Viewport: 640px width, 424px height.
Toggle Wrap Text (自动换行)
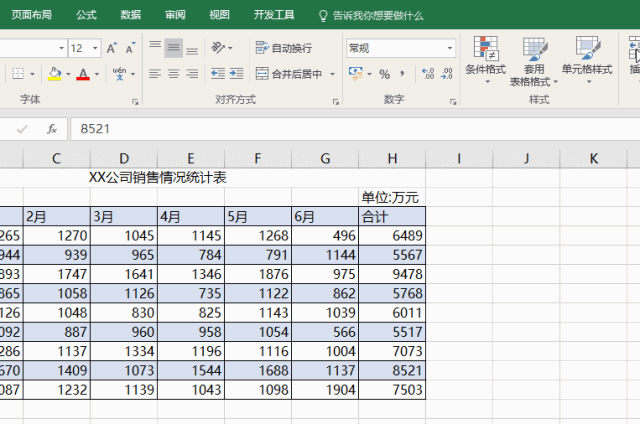point(284,48)
